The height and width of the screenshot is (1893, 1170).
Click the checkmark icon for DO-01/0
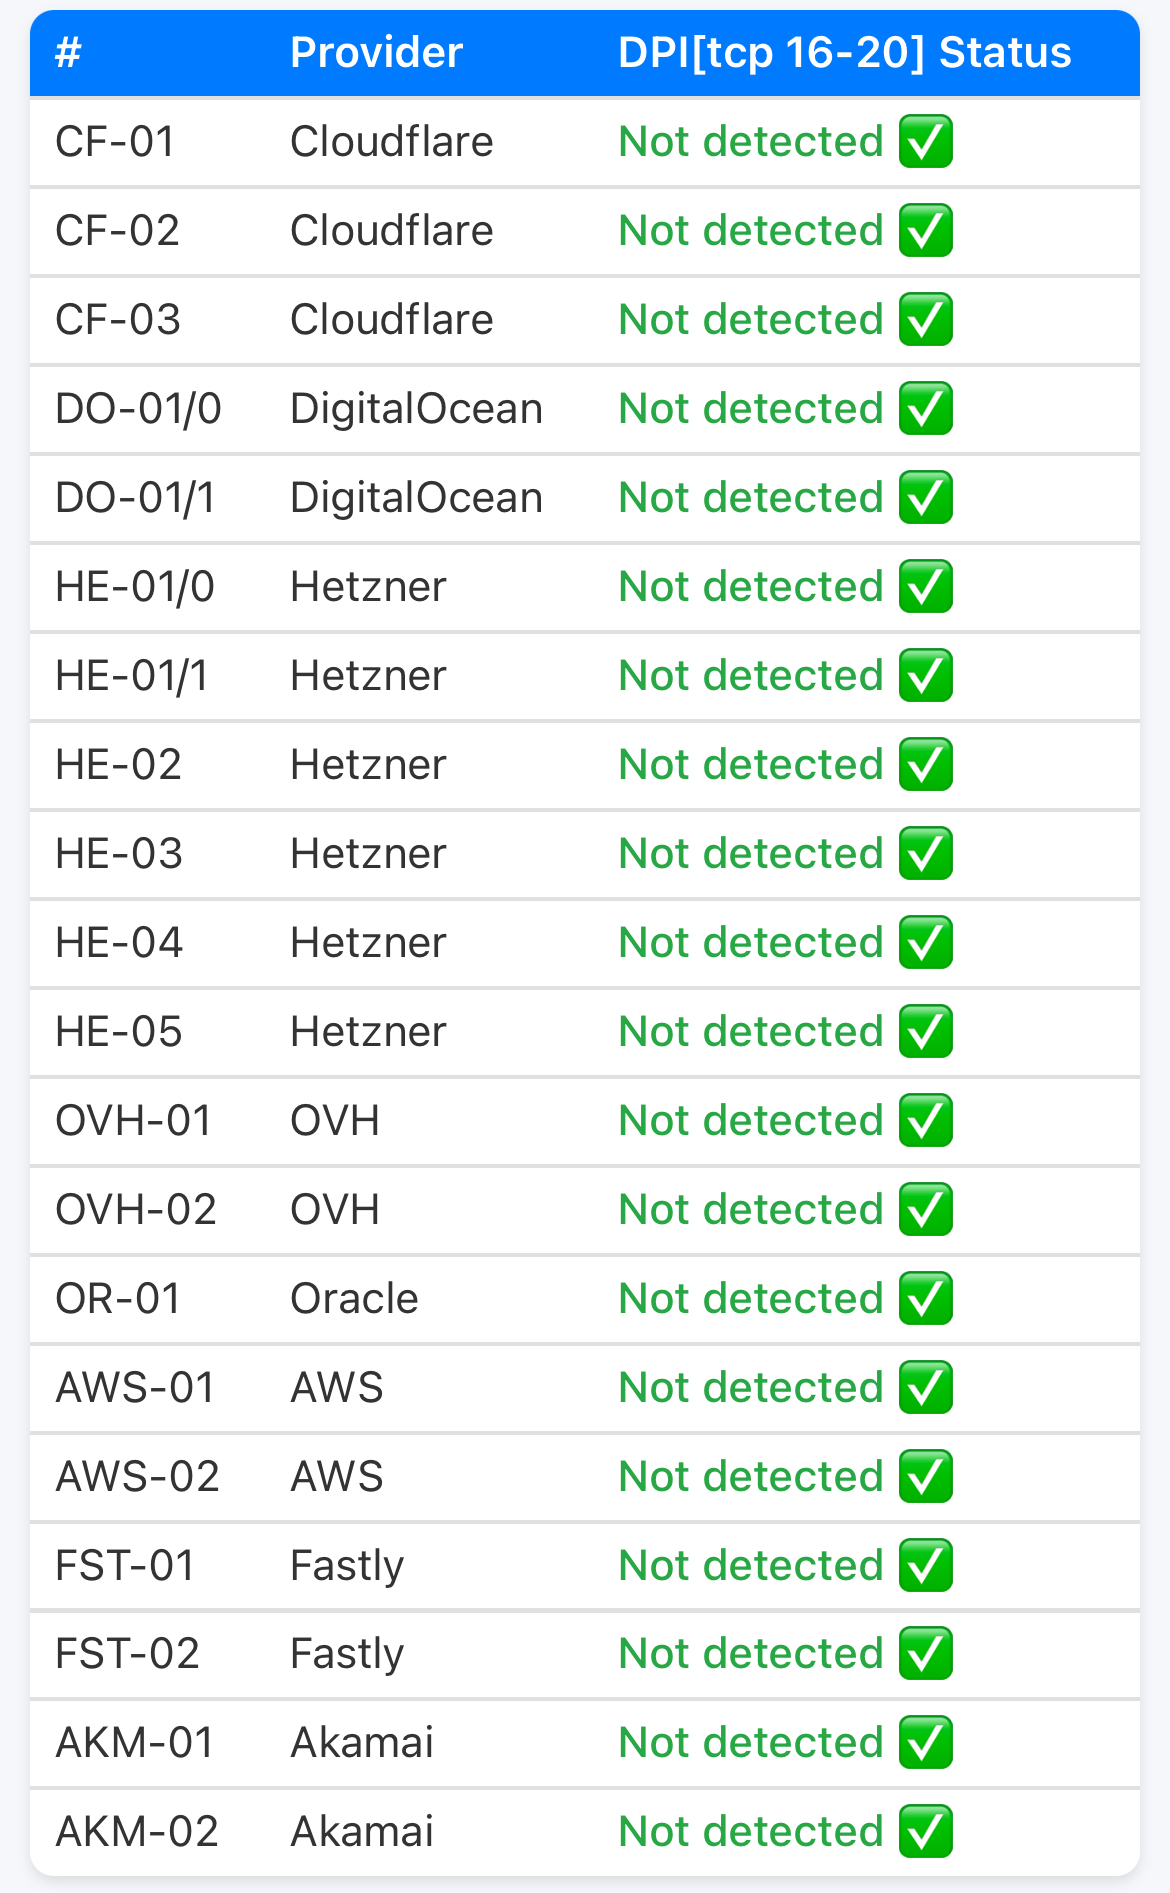click(x=925, y=409)
